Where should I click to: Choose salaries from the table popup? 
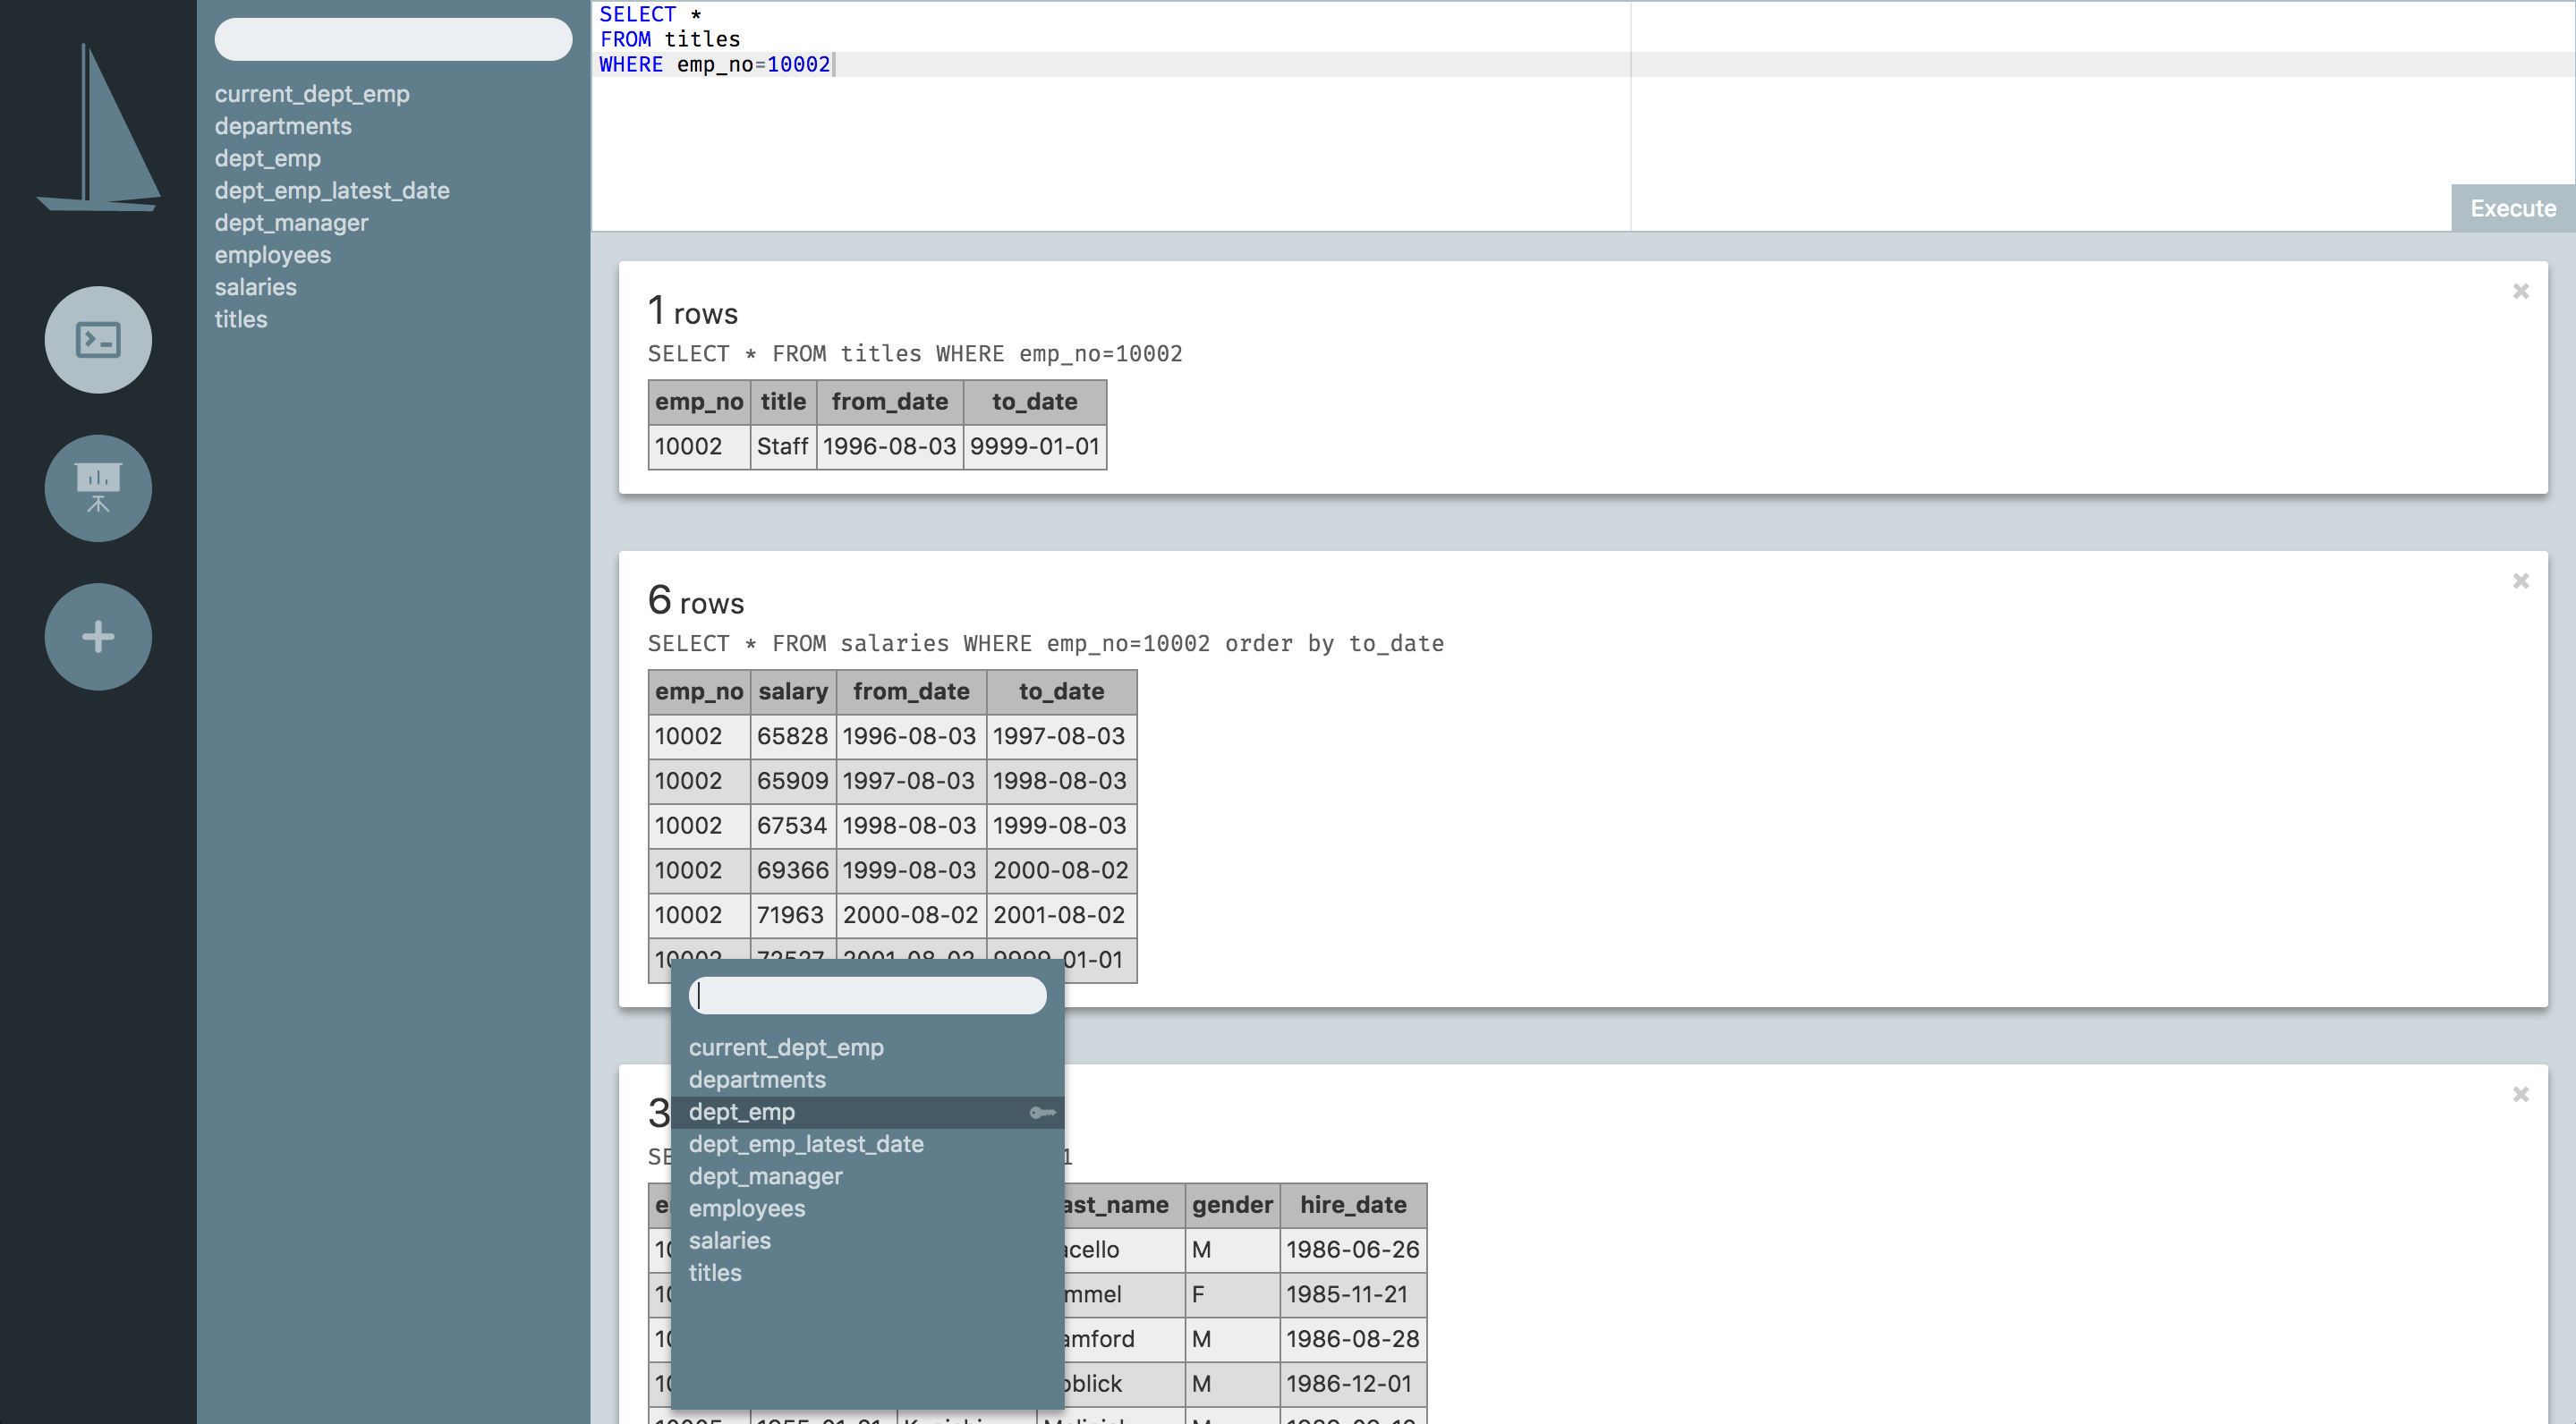click(729, 1240)
